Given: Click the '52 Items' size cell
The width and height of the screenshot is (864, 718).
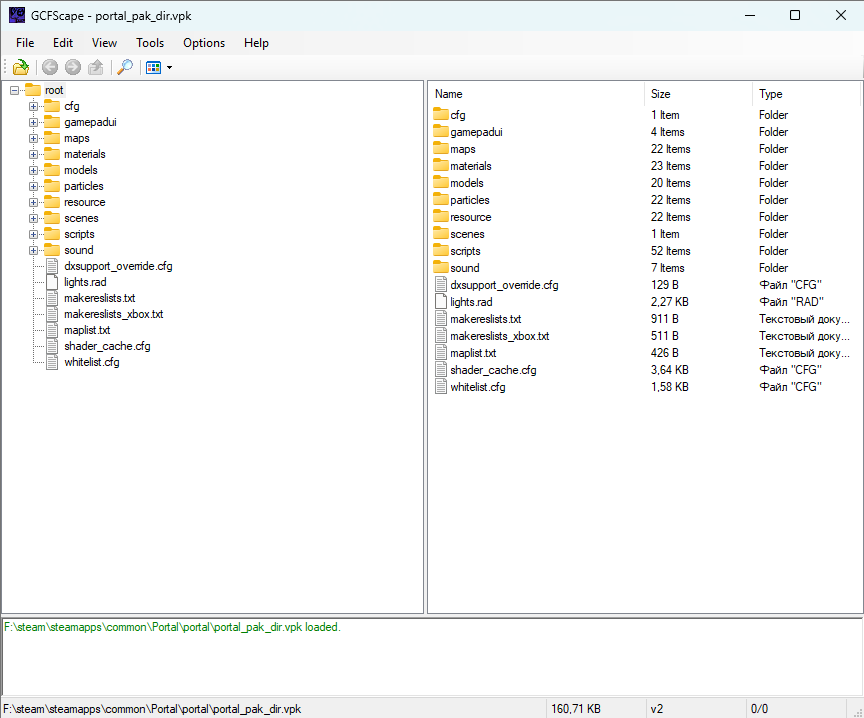Looking at the screenshot, I should point(671,251).
